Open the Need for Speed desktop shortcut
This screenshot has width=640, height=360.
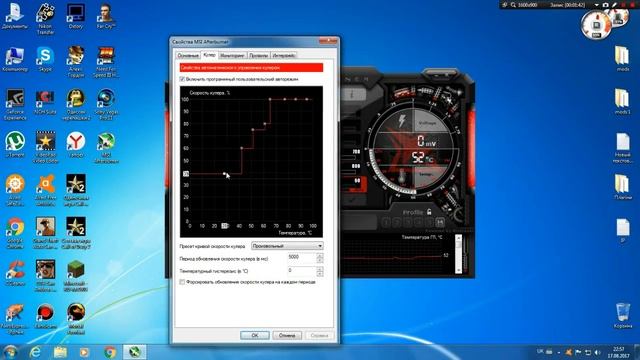pyautogui.click(x=106, y=62)
